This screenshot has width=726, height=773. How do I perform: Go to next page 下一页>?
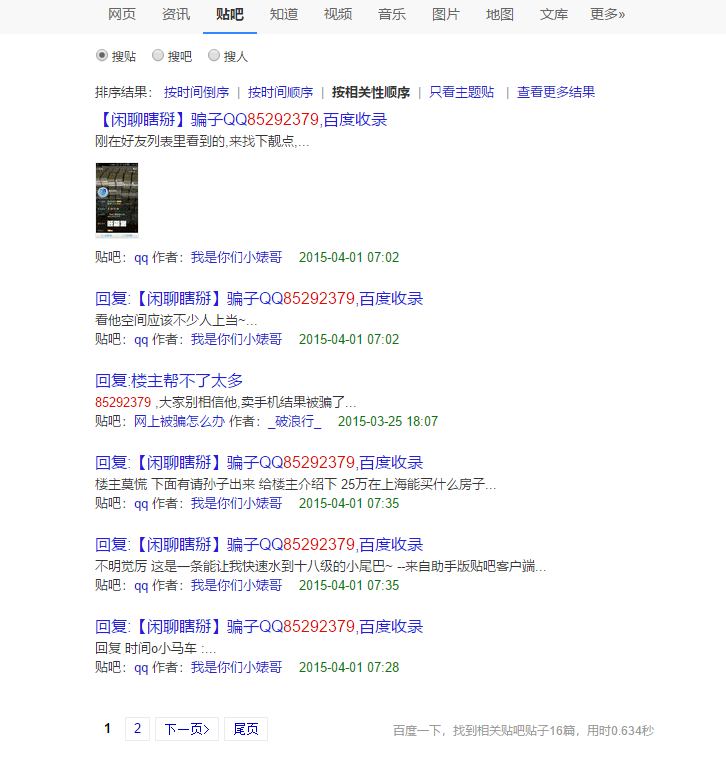(x=187, y=729)
